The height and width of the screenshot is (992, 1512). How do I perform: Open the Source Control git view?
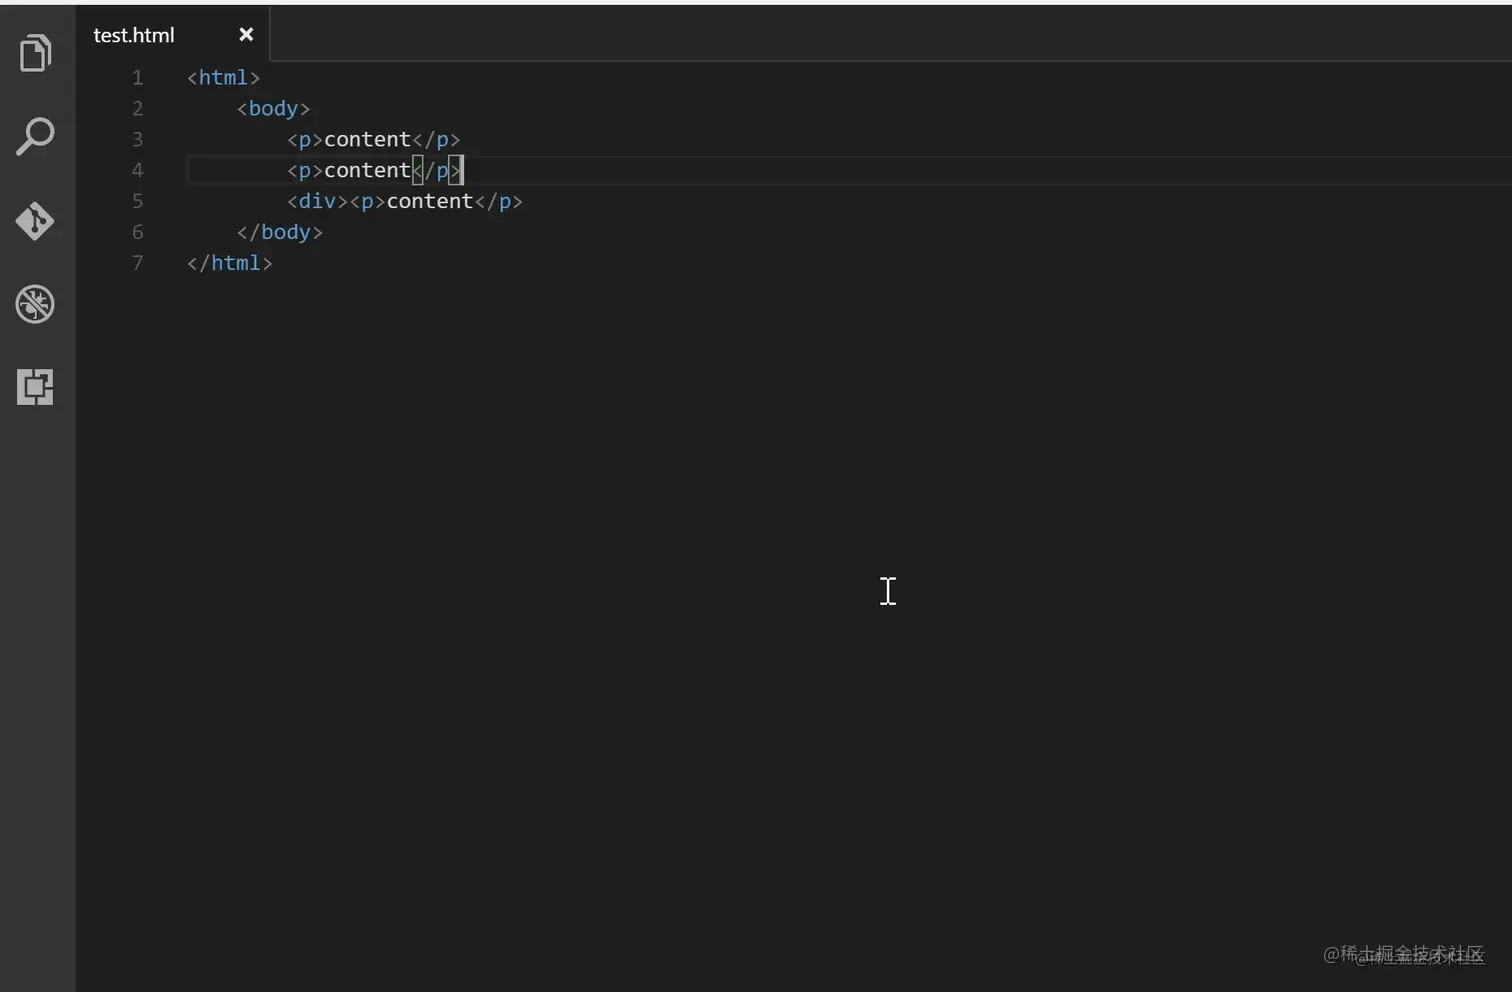coord(36,221)
